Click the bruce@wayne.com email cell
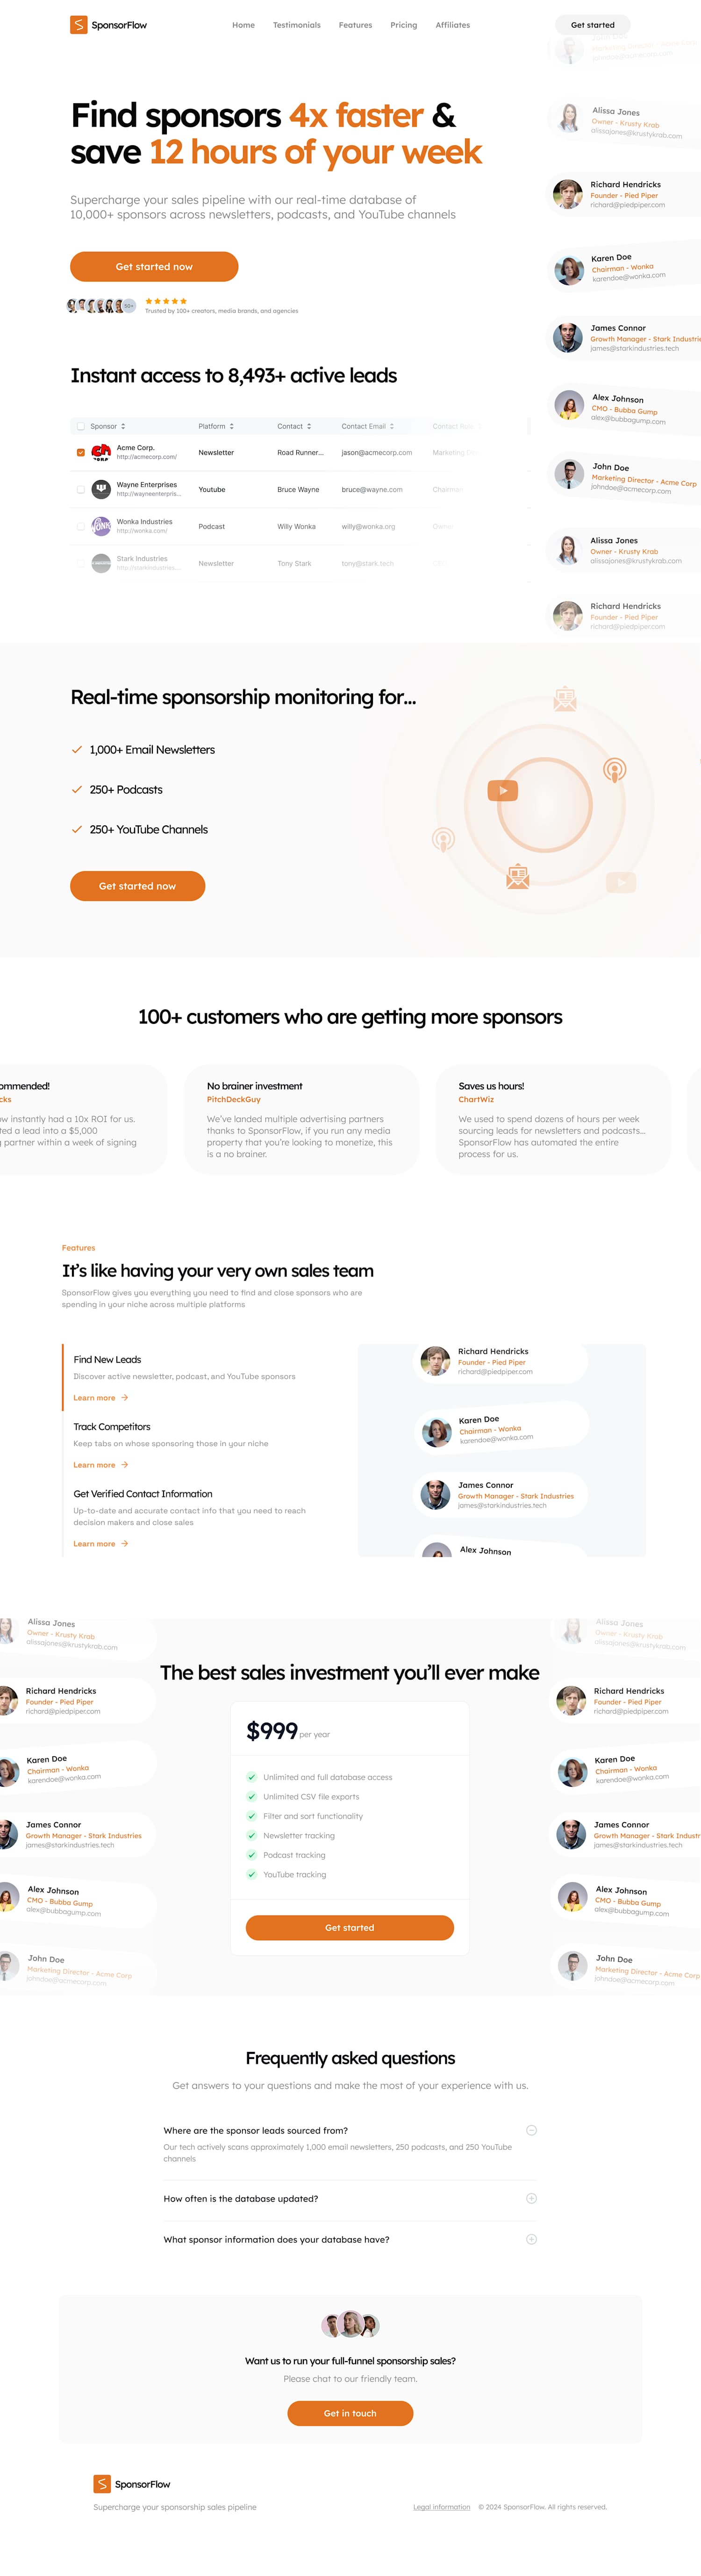 (x=372, y=490)
